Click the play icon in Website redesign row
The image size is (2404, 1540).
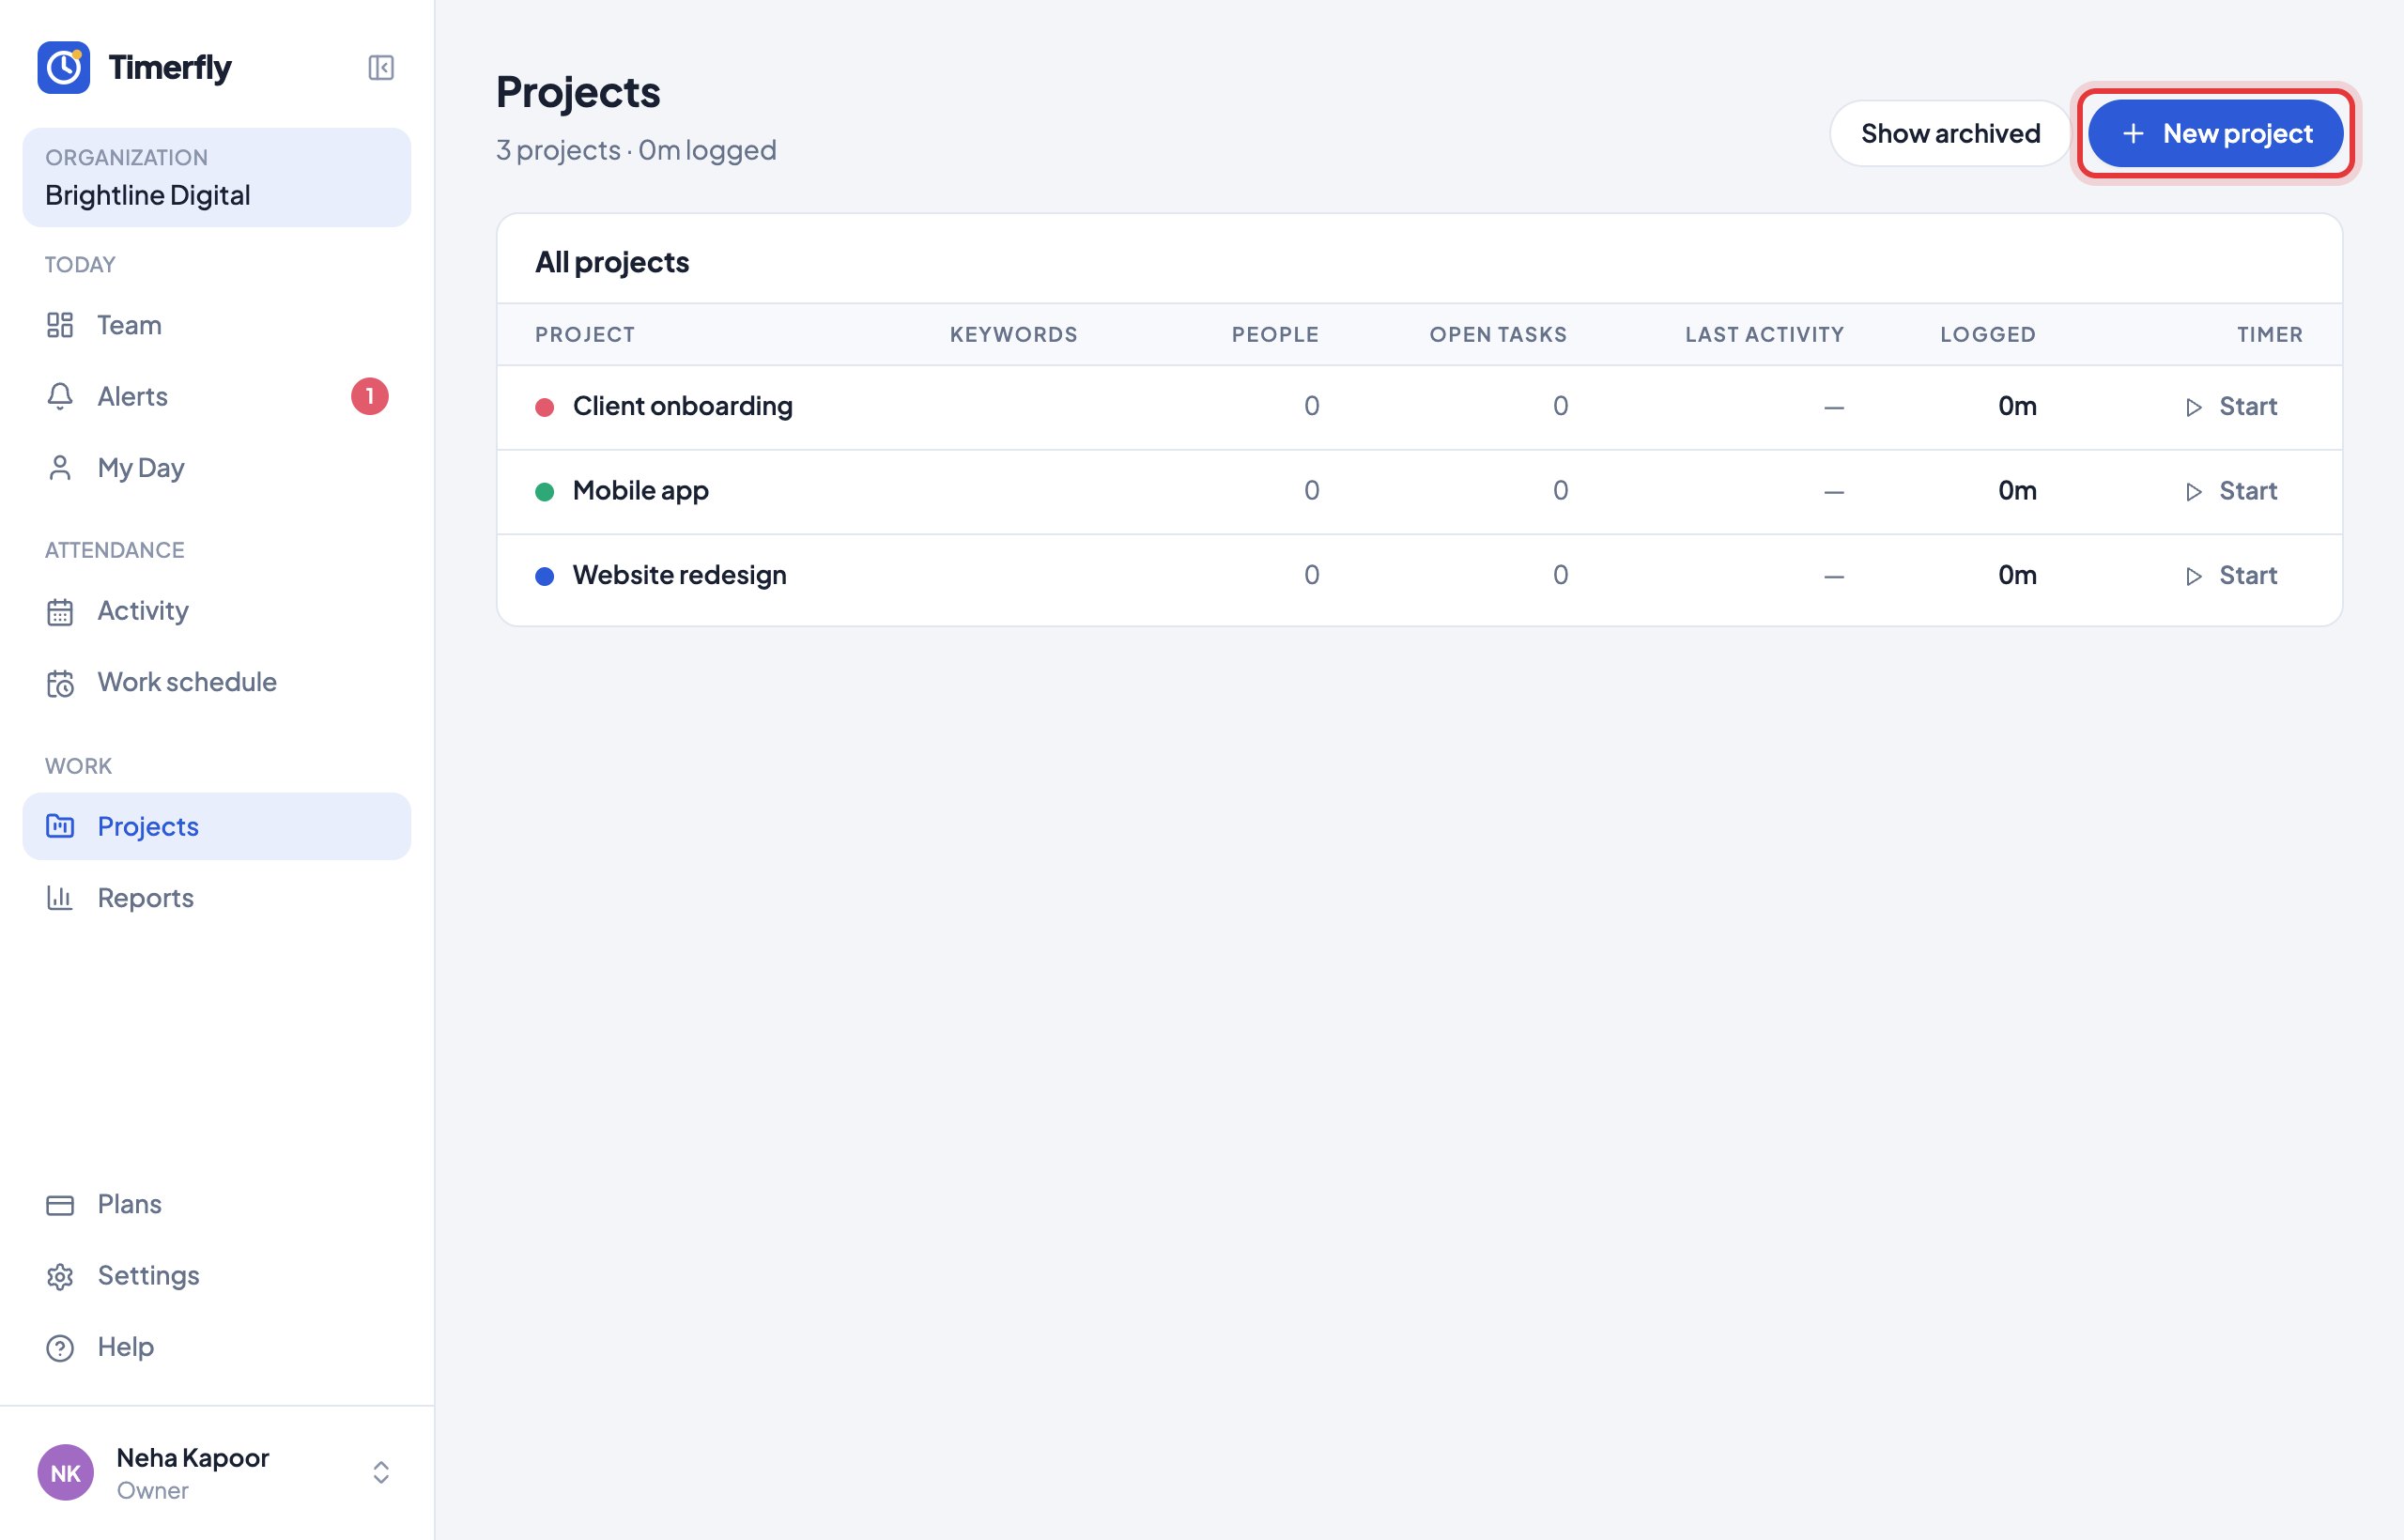coord(2194,576)
